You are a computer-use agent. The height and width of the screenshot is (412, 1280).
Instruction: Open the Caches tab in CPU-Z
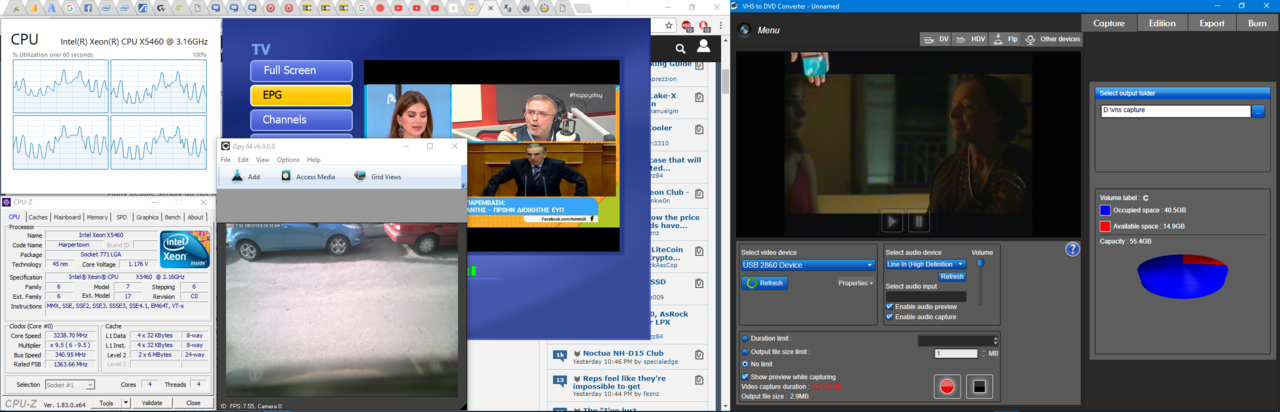coord(38,217)
